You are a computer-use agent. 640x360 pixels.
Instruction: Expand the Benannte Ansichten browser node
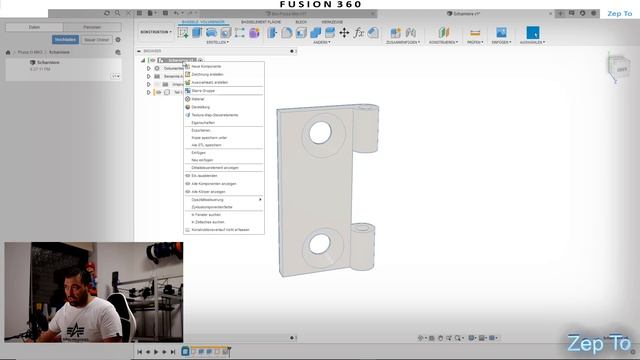149,76
